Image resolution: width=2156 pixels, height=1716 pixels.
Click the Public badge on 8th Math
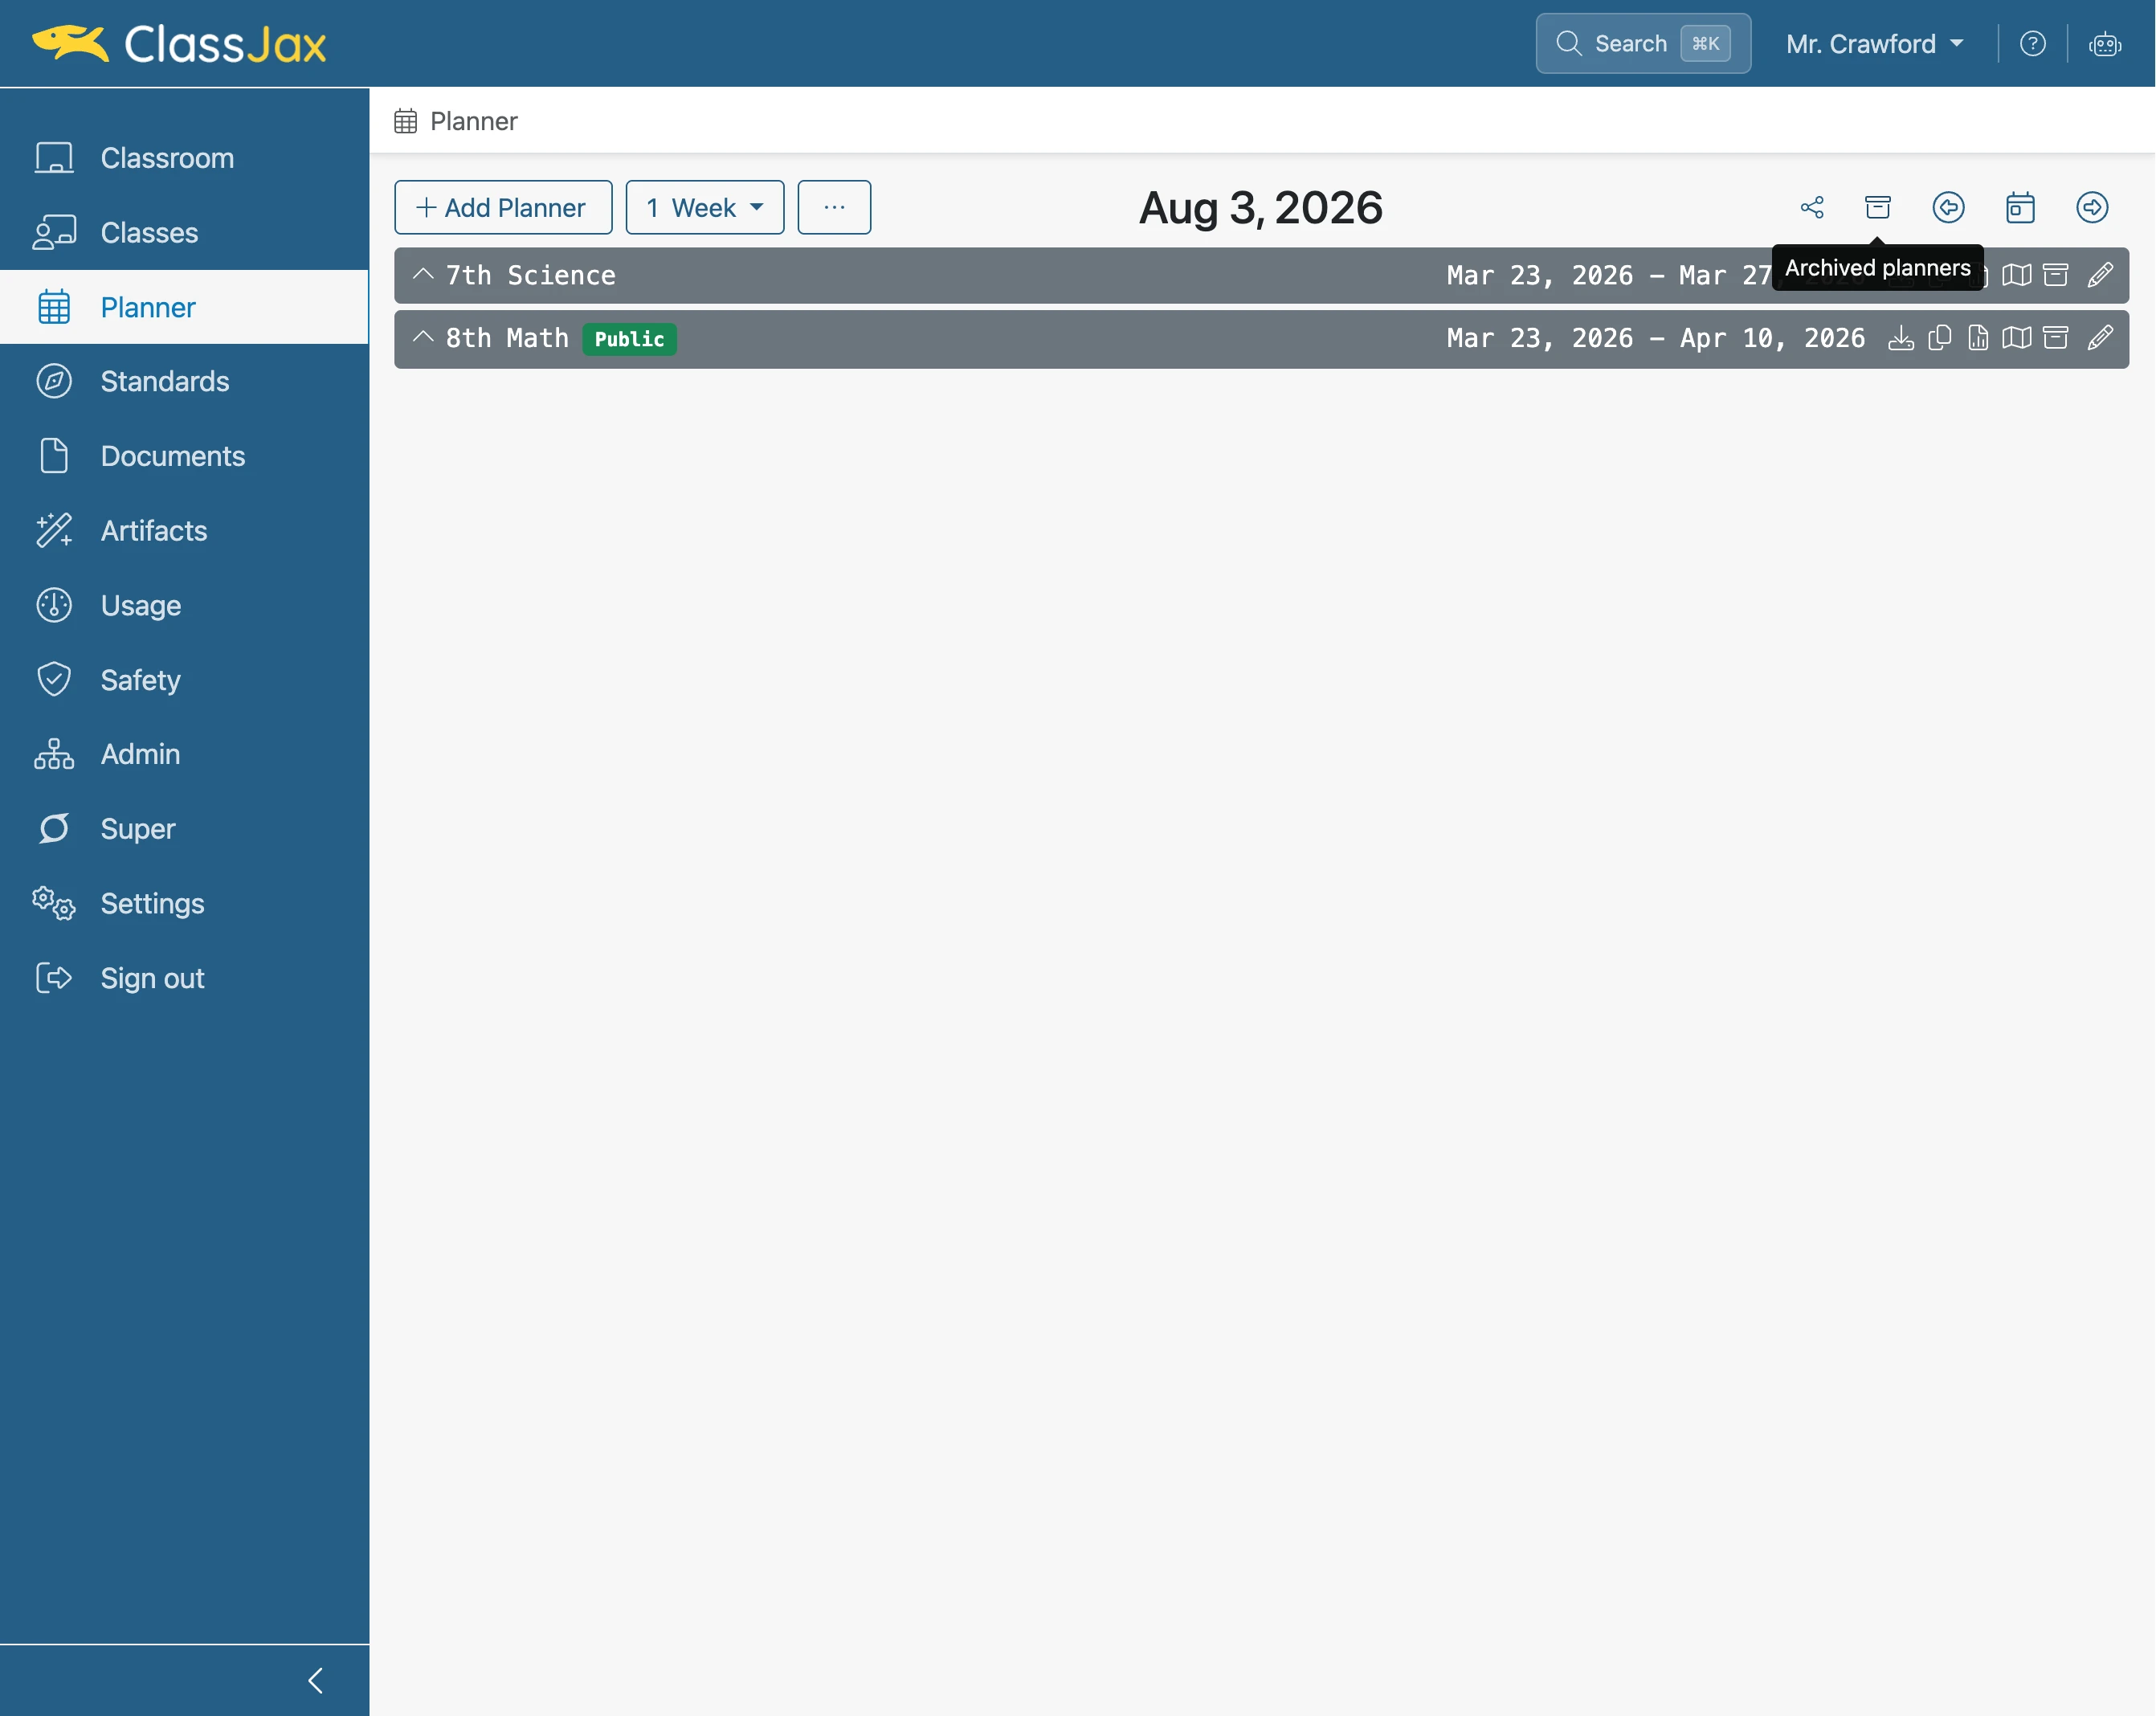[x=629, y=339]
